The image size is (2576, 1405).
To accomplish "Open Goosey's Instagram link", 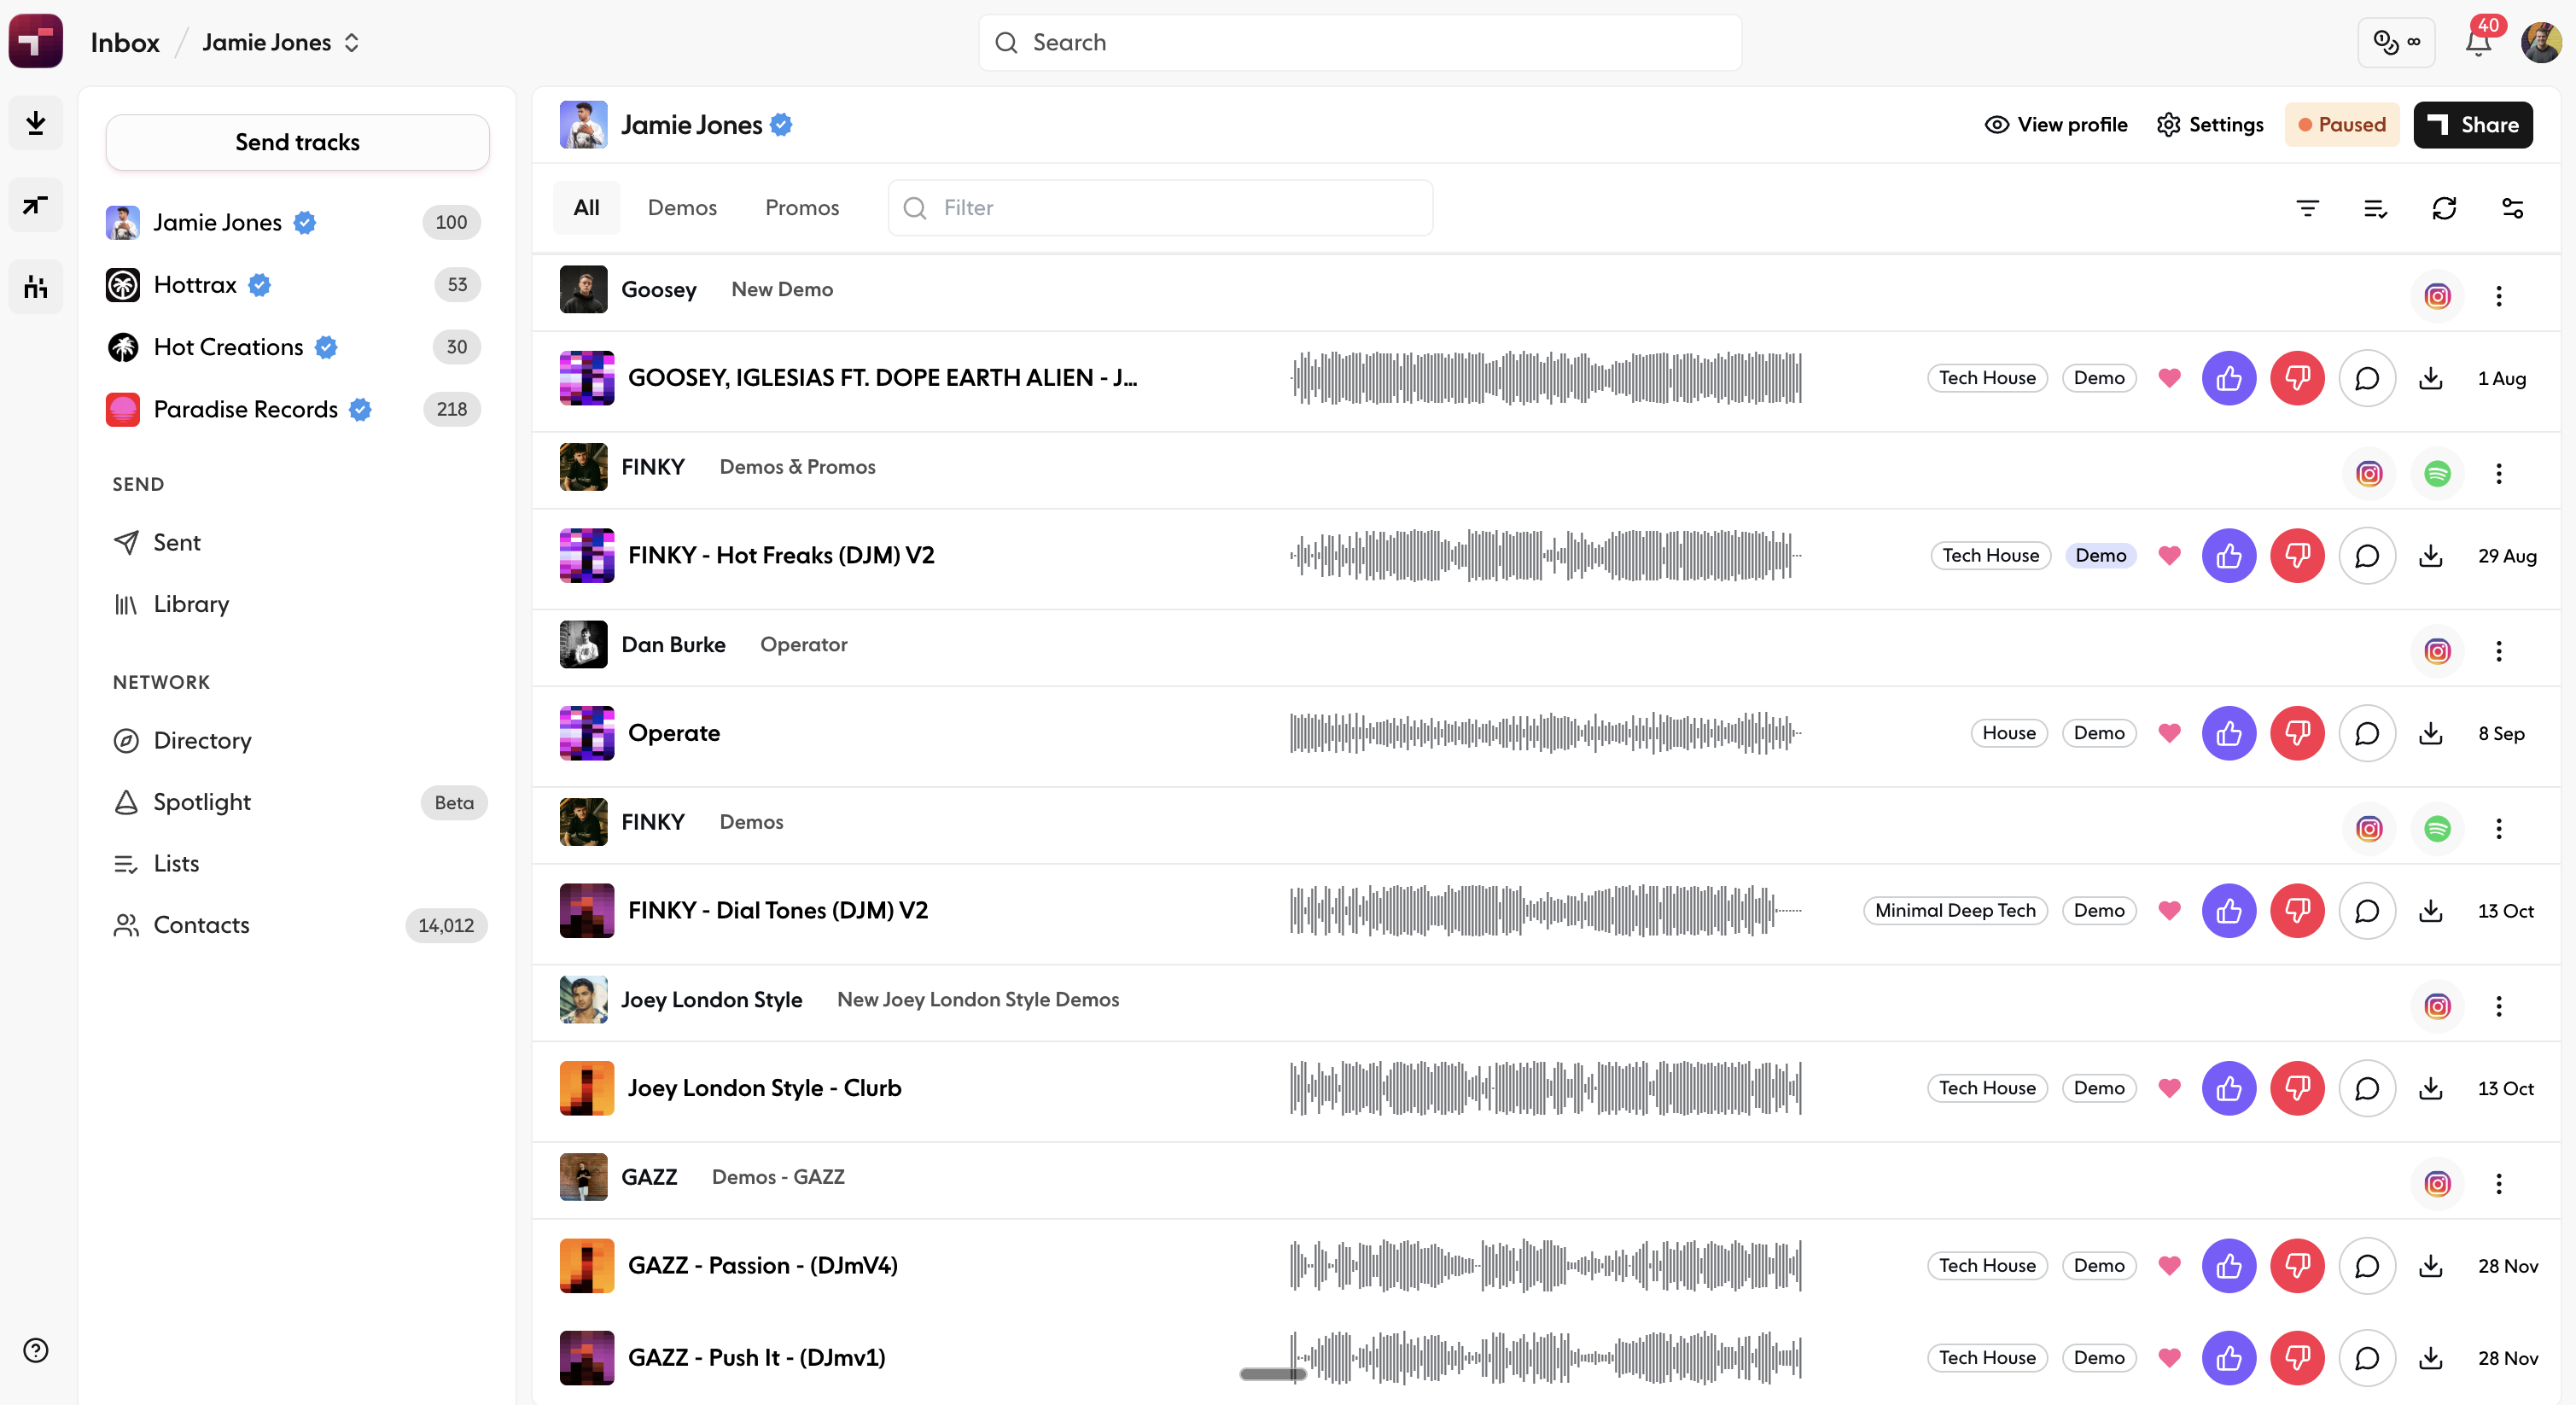I will [x=2437, y=296].
